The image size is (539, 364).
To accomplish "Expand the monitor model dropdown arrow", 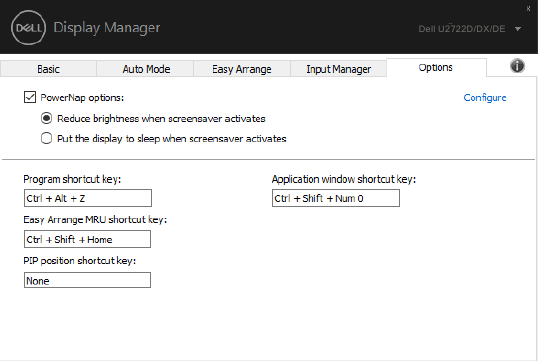I will (518, 29).
